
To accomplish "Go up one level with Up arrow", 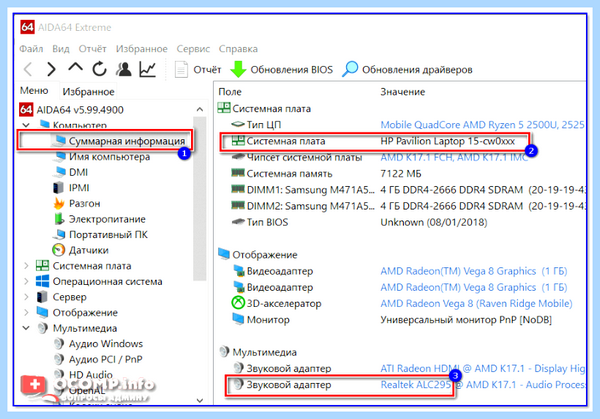I will click(x=75, y=68).
